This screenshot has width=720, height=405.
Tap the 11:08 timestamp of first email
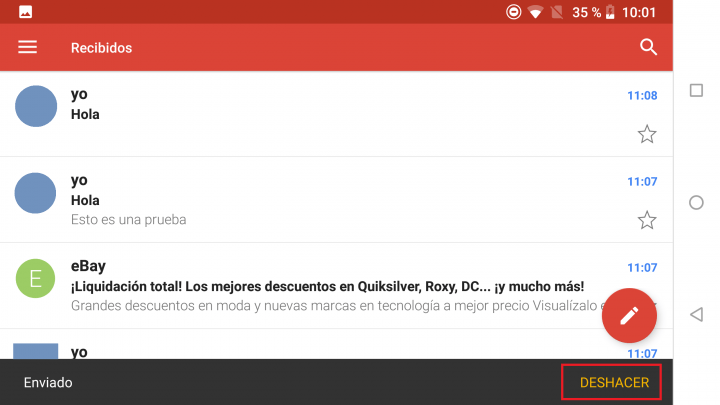(x=642, y=96)
